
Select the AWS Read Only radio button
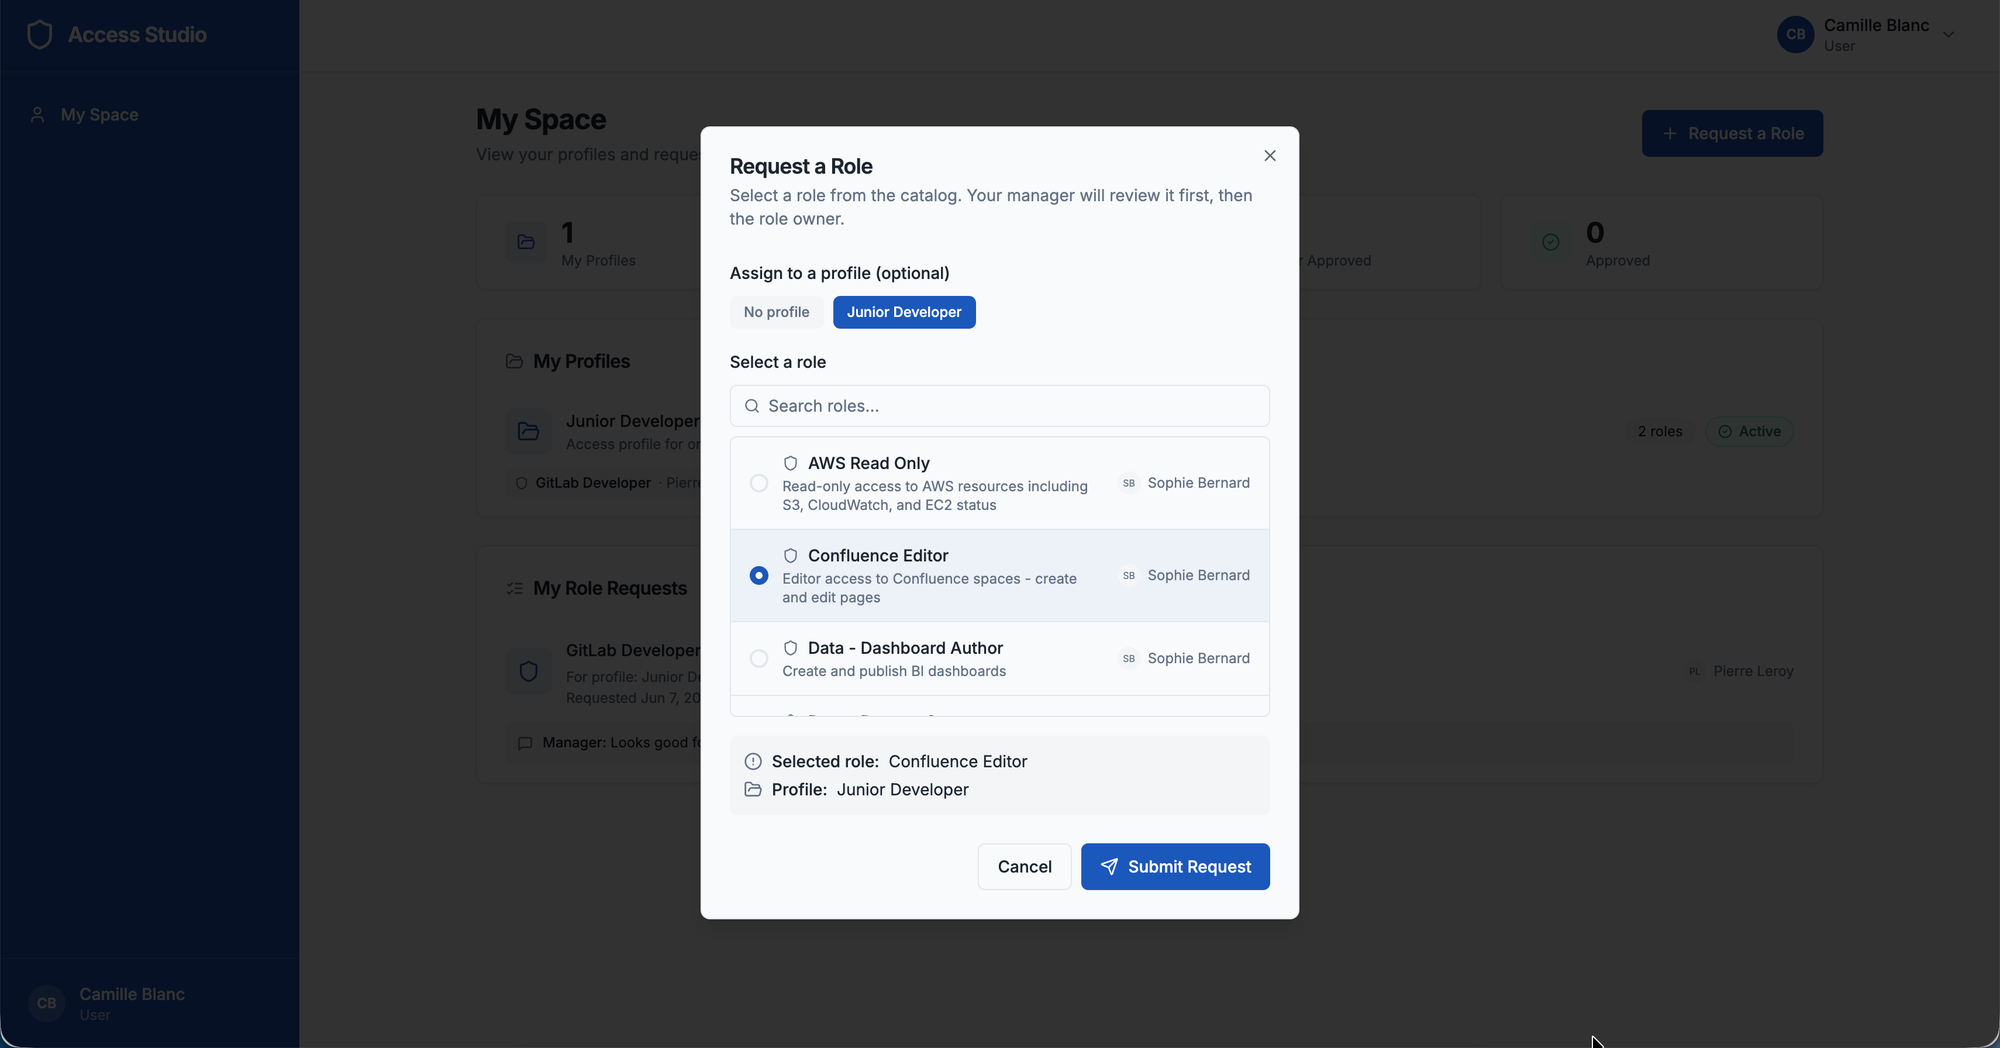(x=759, y=483)
